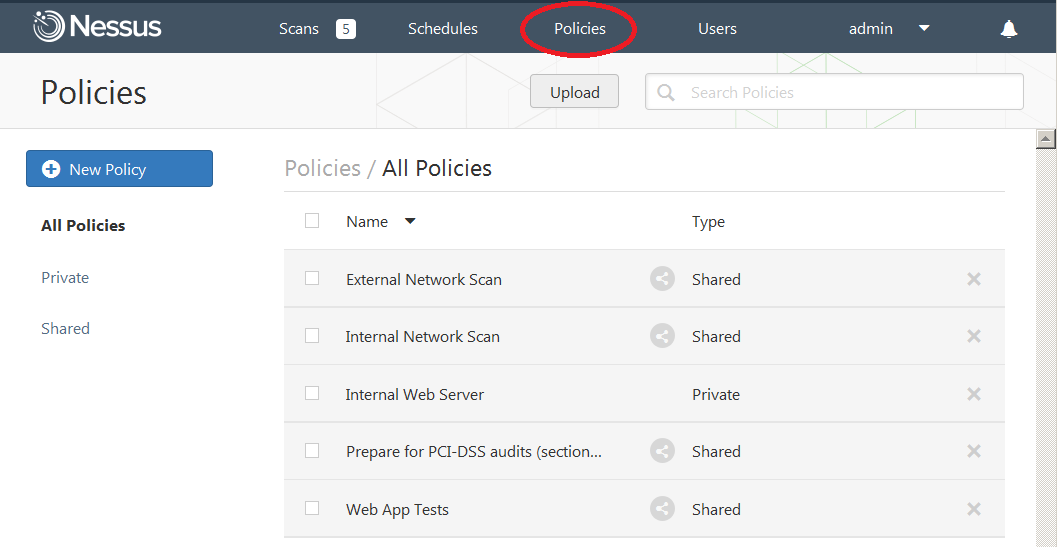The image size is (1057, 547).
Task: Select Private policies filter in sidebar
Action: [65, 277]
